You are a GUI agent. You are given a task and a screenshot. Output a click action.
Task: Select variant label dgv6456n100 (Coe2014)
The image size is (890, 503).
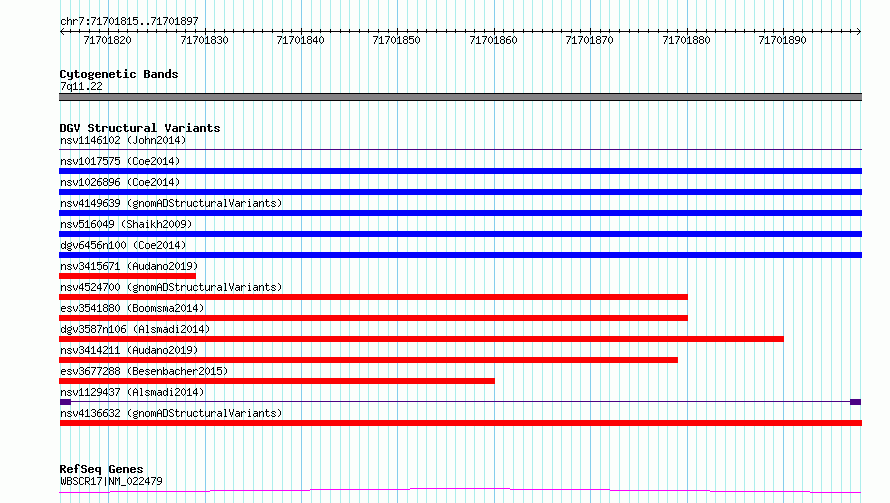coord(123,245)
